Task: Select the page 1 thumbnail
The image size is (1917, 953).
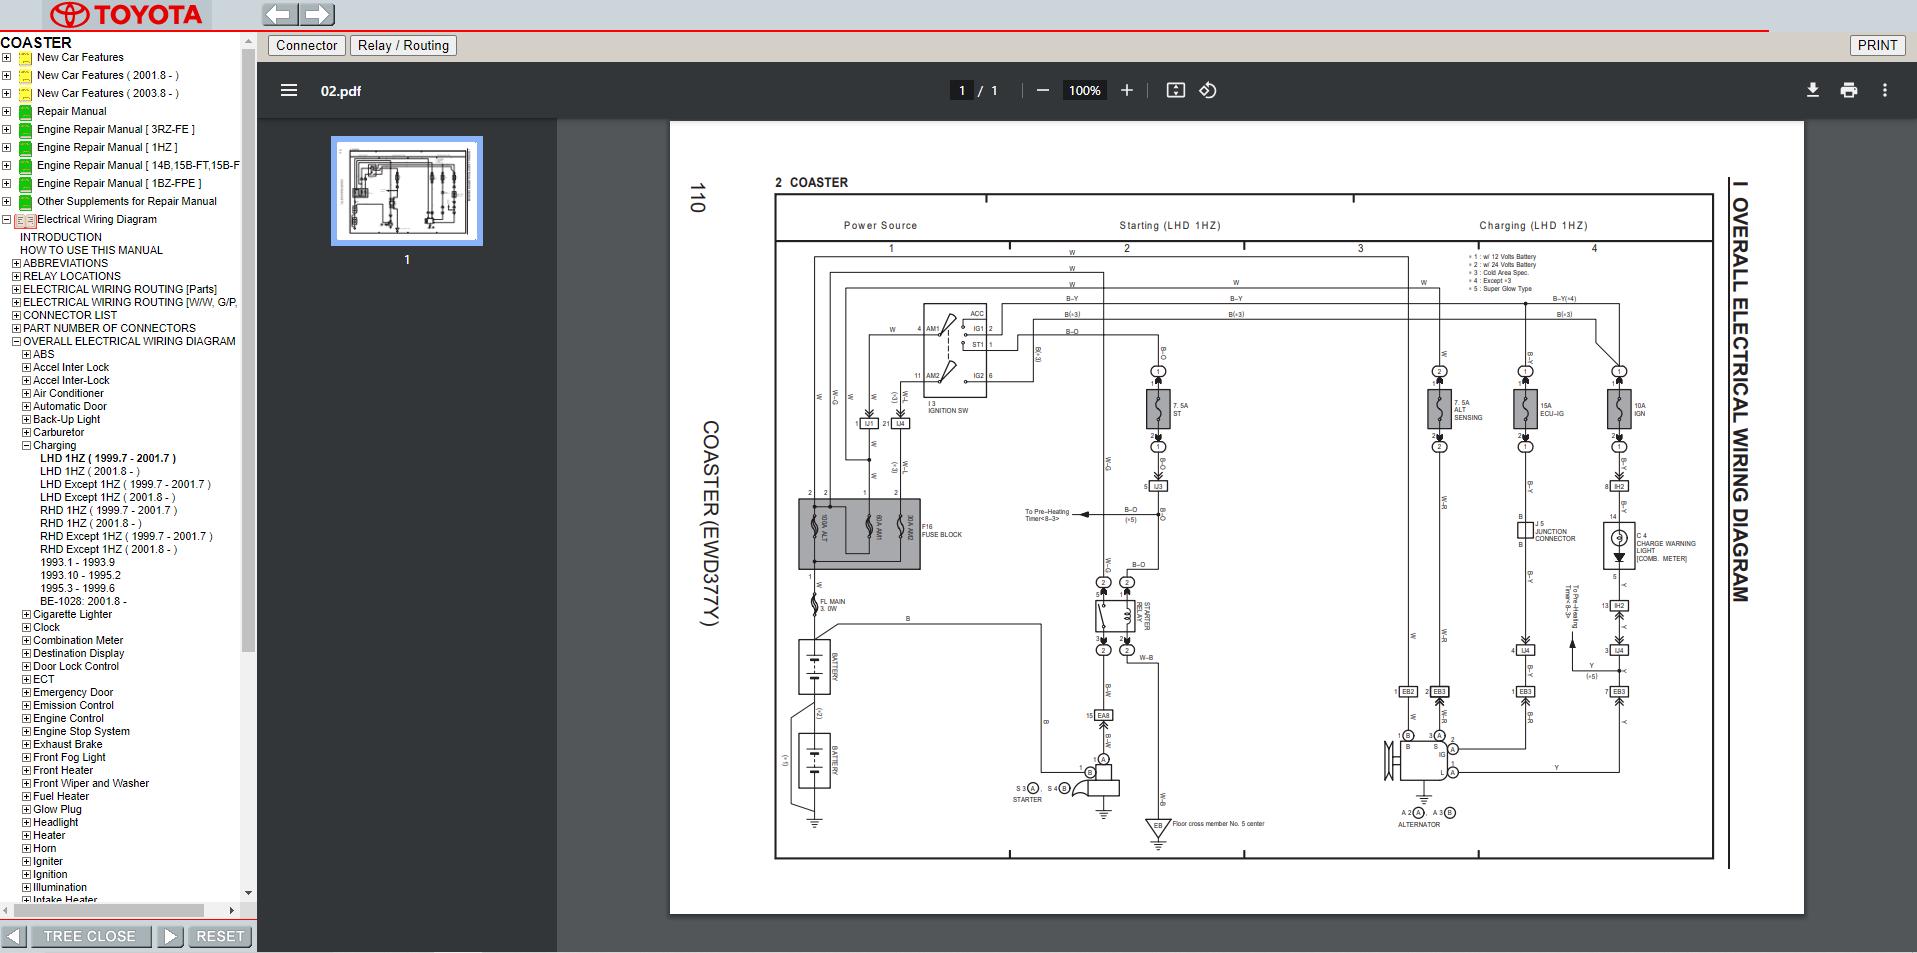Action: [x=407, y=191]
